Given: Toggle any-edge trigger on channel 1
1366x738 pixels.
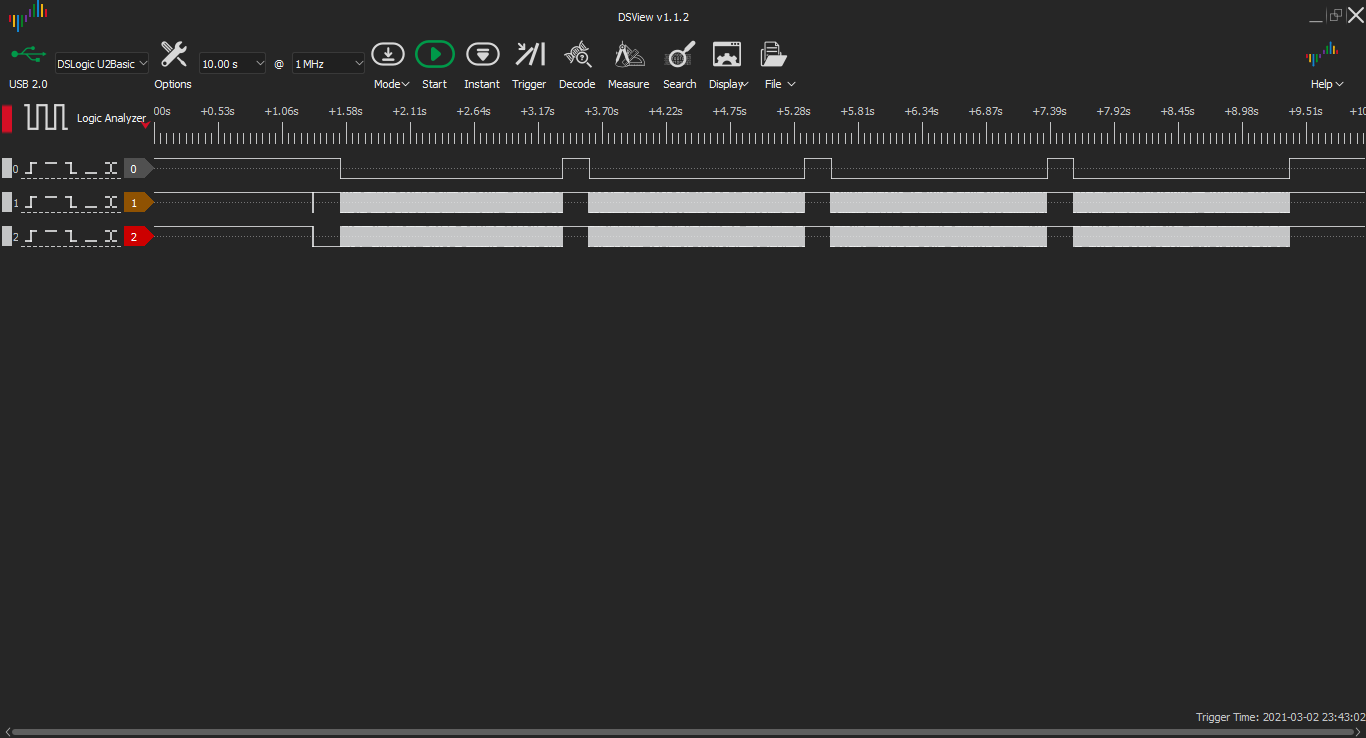Looking at the screenshot, I should tap(110, 202).
